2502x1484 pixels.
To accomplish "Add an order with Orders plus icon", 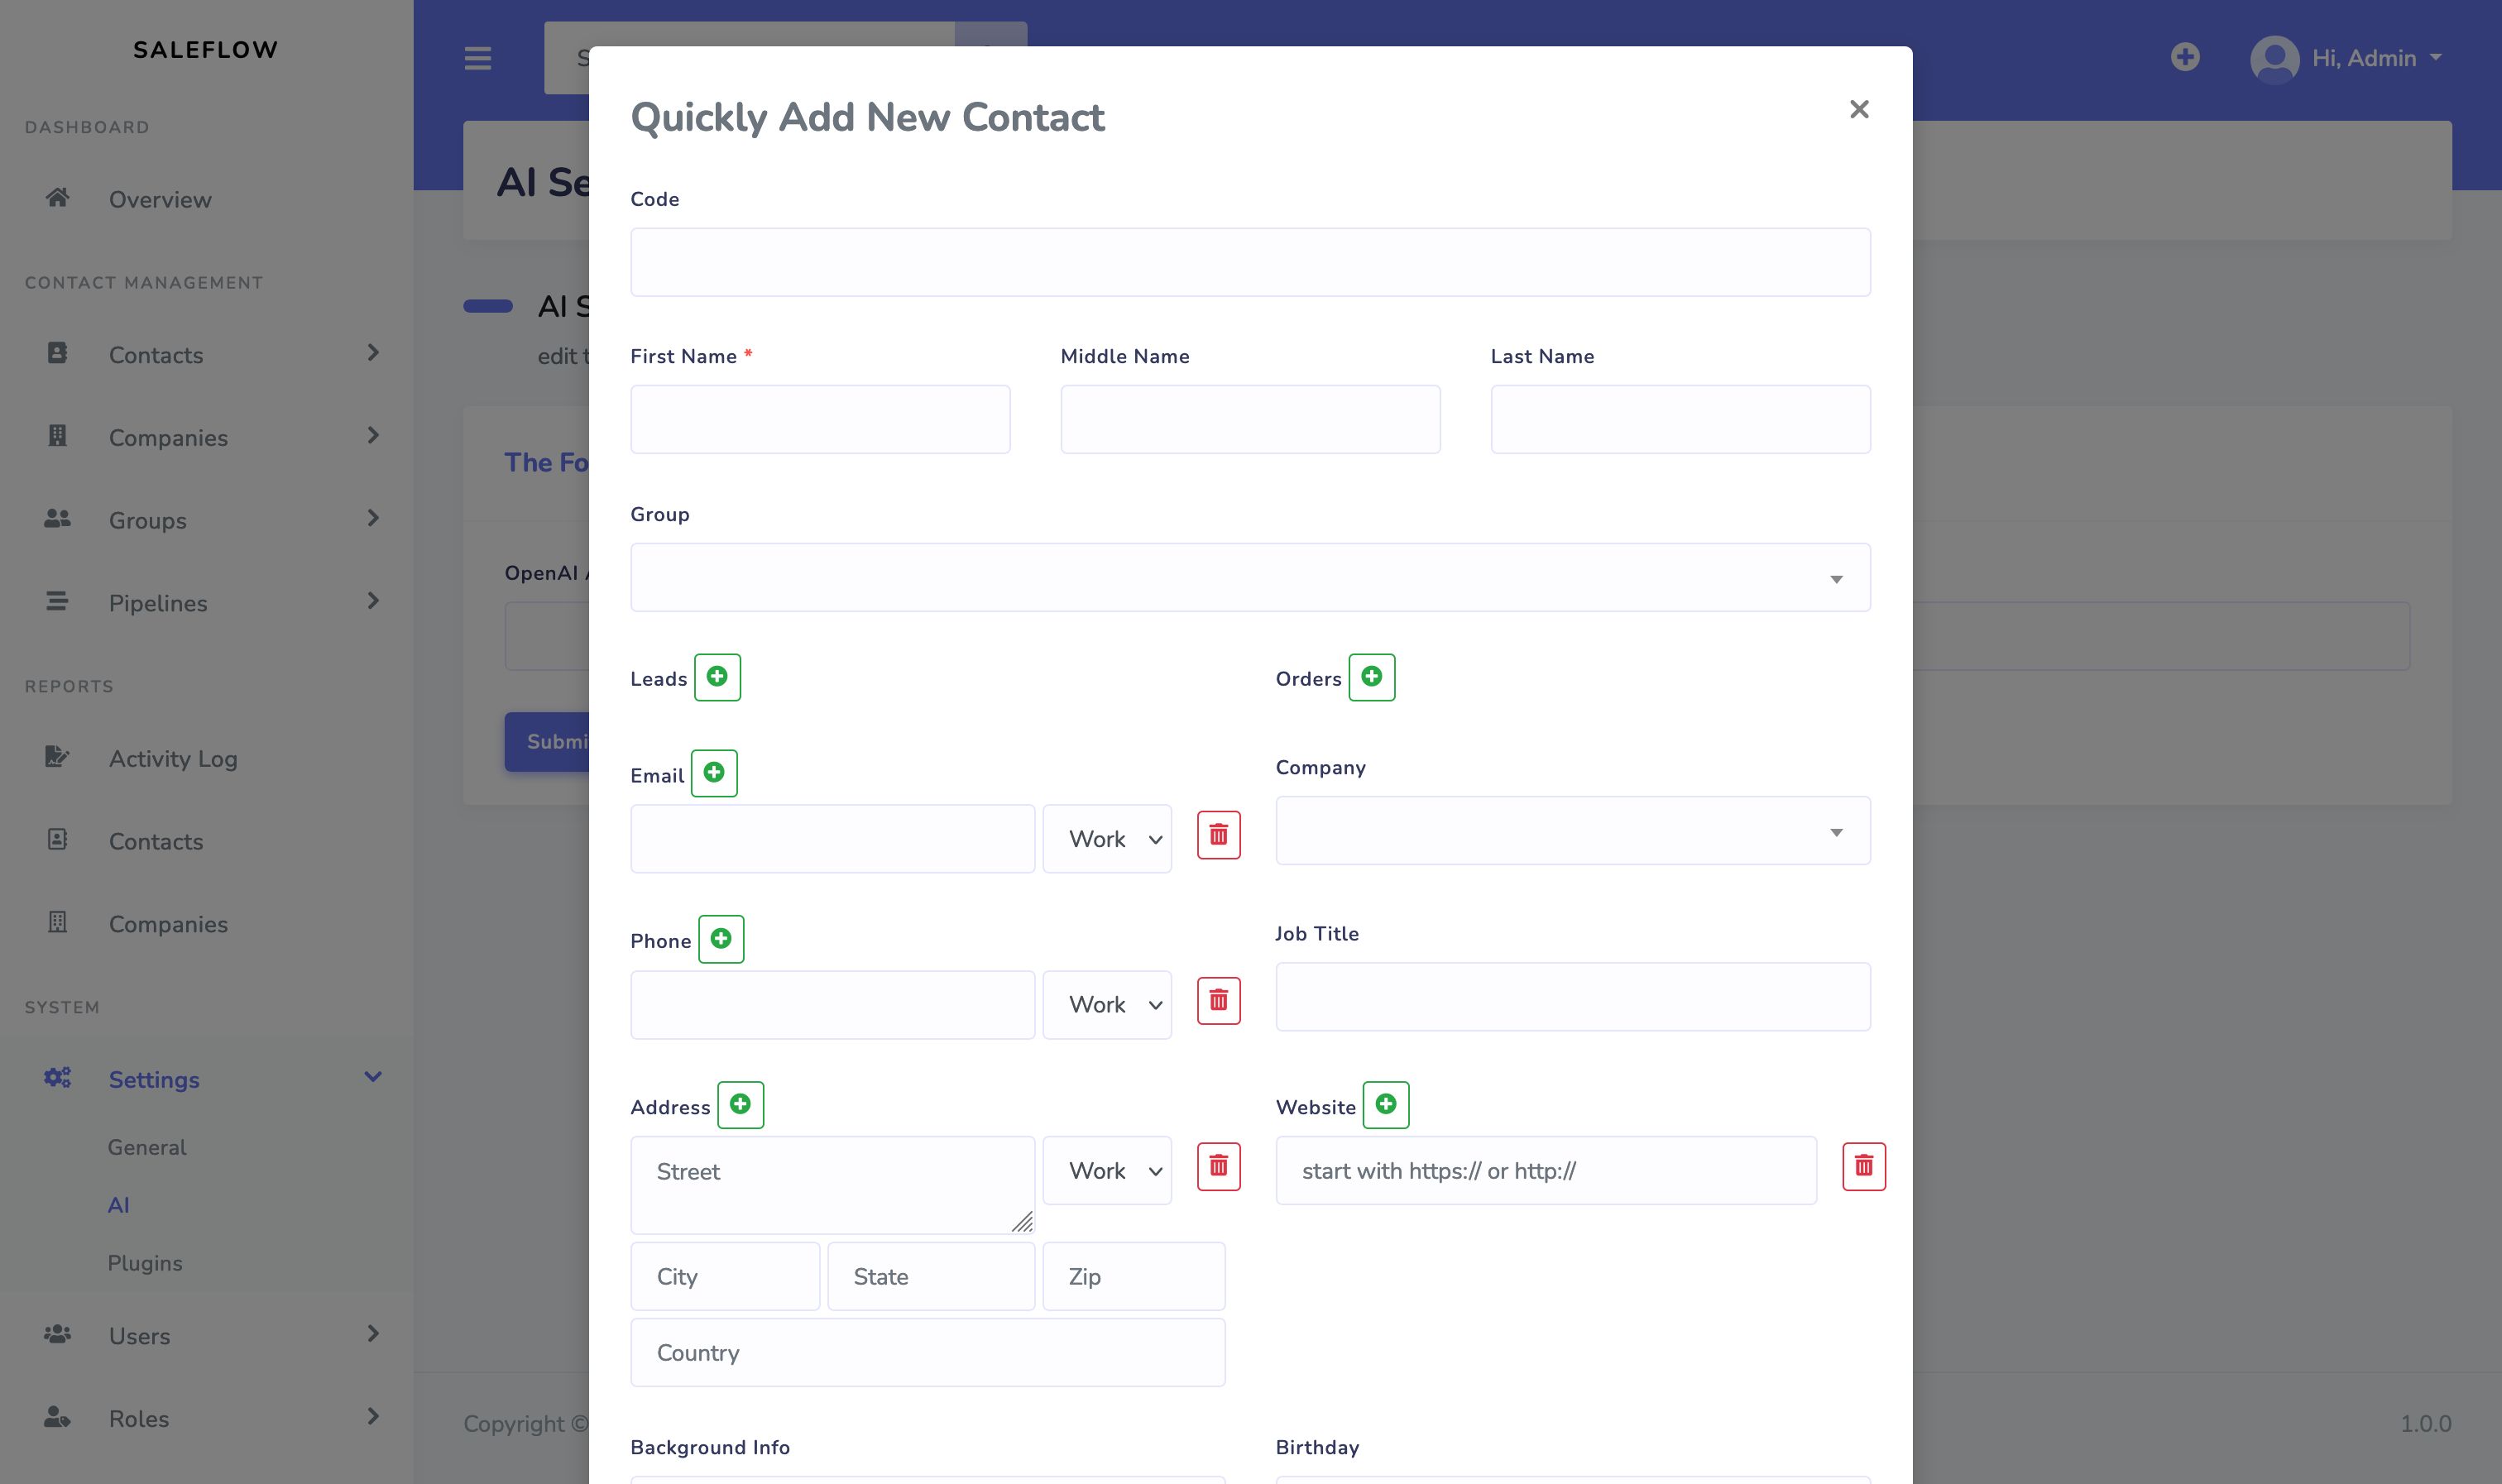I will click(1371, 677).
